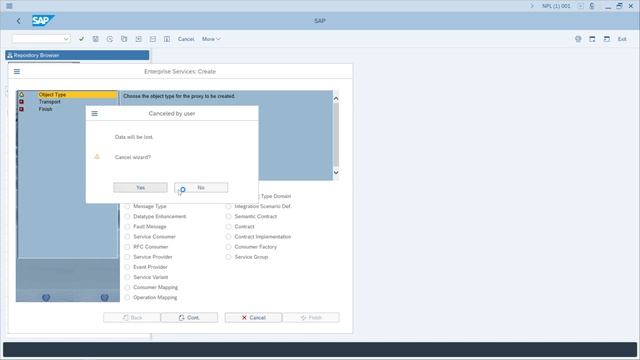The image size is (640, 360).
Task: Click the wizard Cont. button
Action: 189,318
